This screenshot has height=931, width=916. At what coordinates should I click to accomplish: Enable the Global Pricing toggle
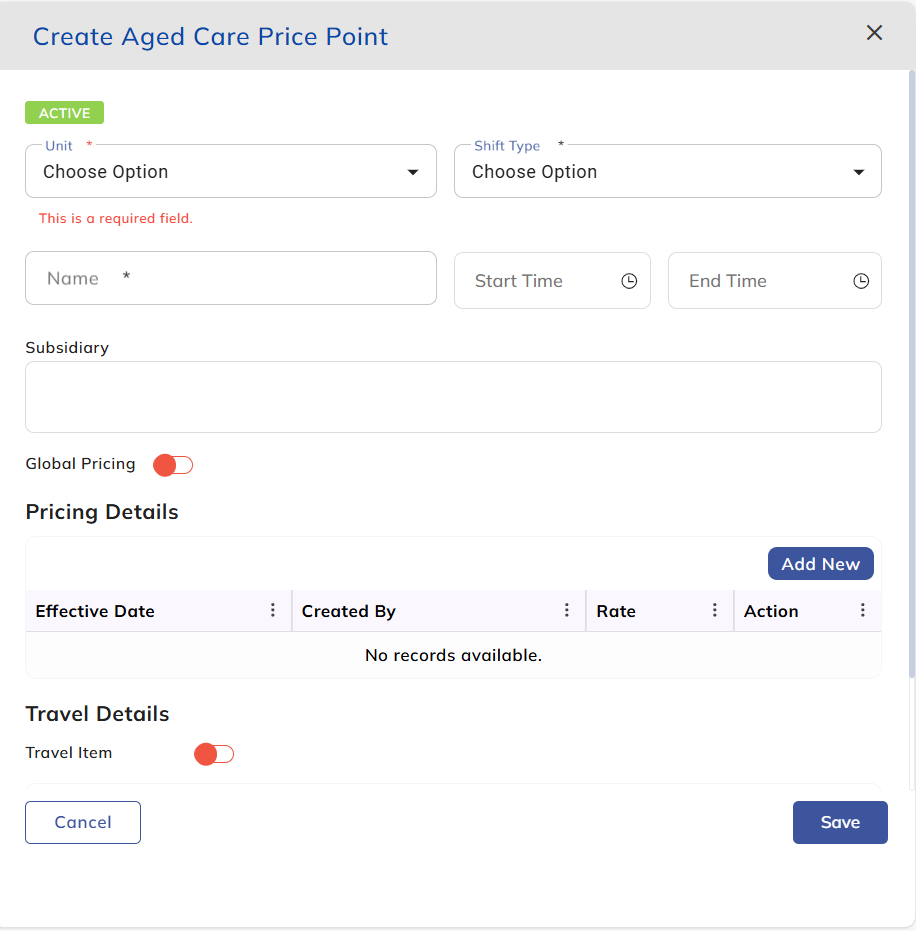173,465
